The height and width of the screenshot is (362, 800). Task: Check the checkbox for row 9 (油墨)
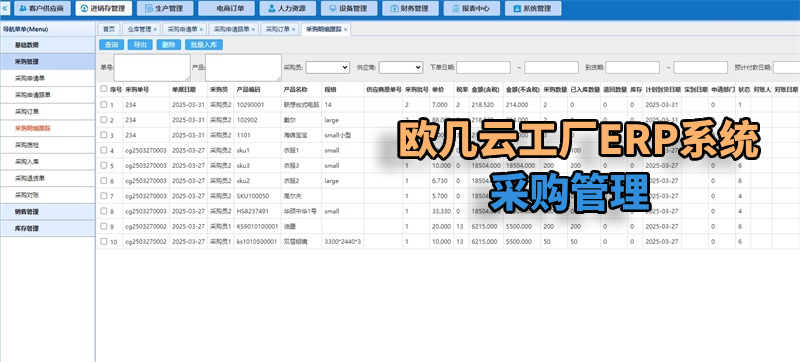point(104,226)
